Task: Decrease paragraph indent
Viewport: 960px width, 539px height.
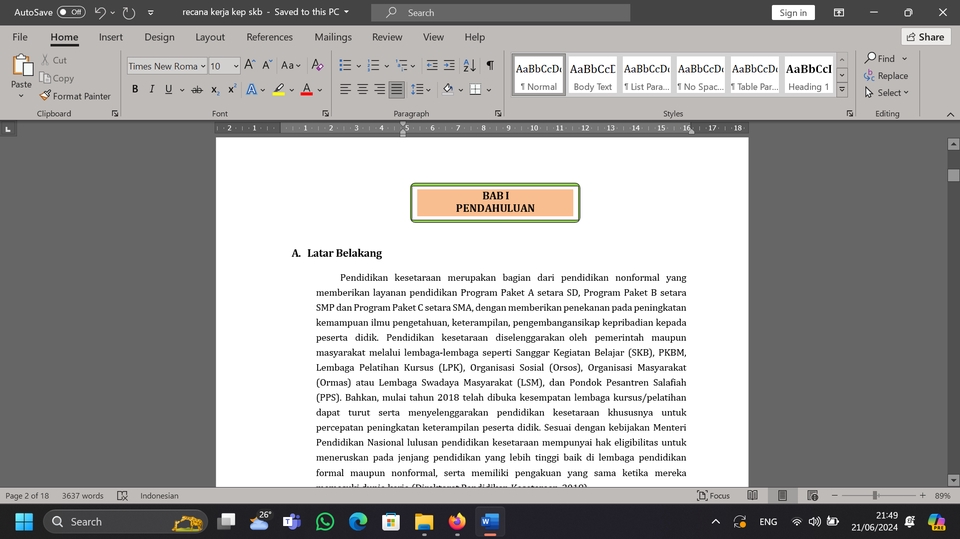Action: [432, 65]
